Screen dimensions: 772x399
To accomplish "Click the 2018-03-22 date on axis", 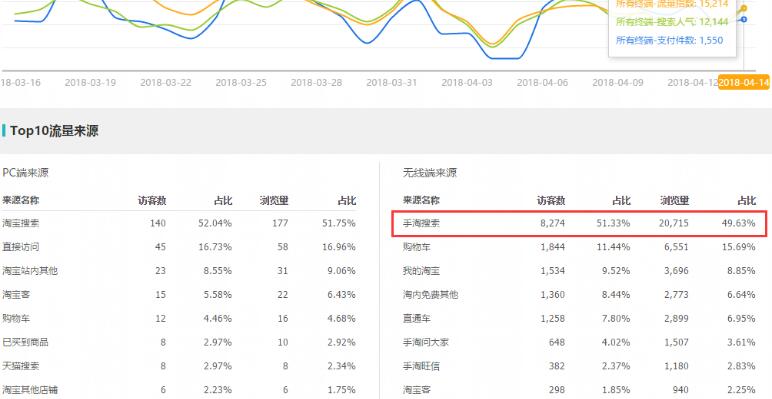I will [165, 82].
